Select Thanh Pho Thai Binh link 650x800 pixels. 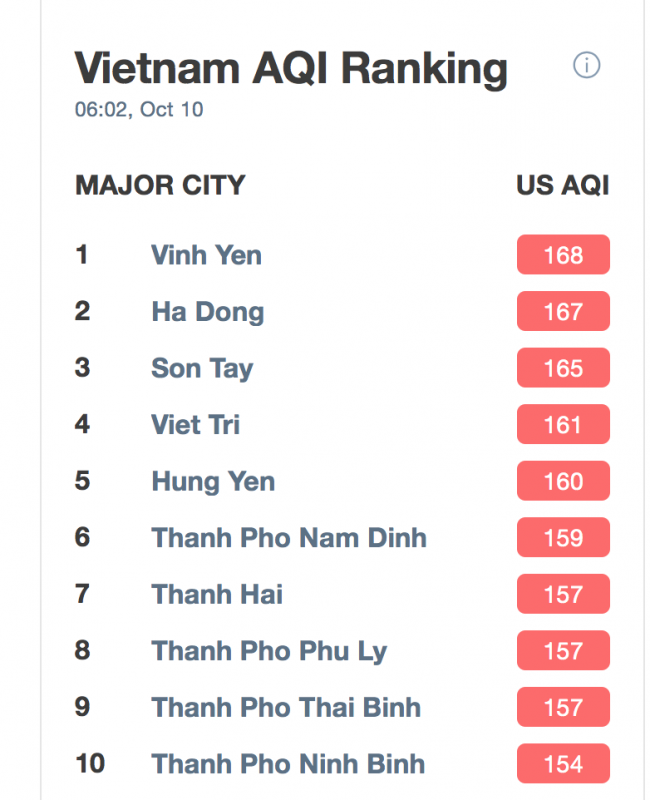tap(286, 708)
